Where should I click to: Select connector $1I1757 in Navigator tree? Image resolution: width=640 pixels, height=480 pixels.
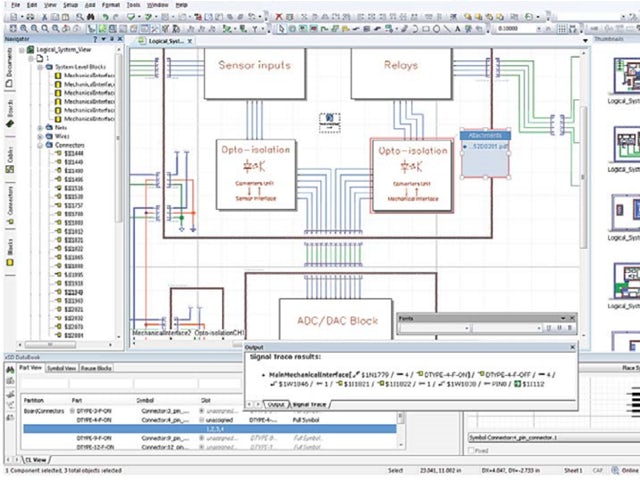pos(73,205)
